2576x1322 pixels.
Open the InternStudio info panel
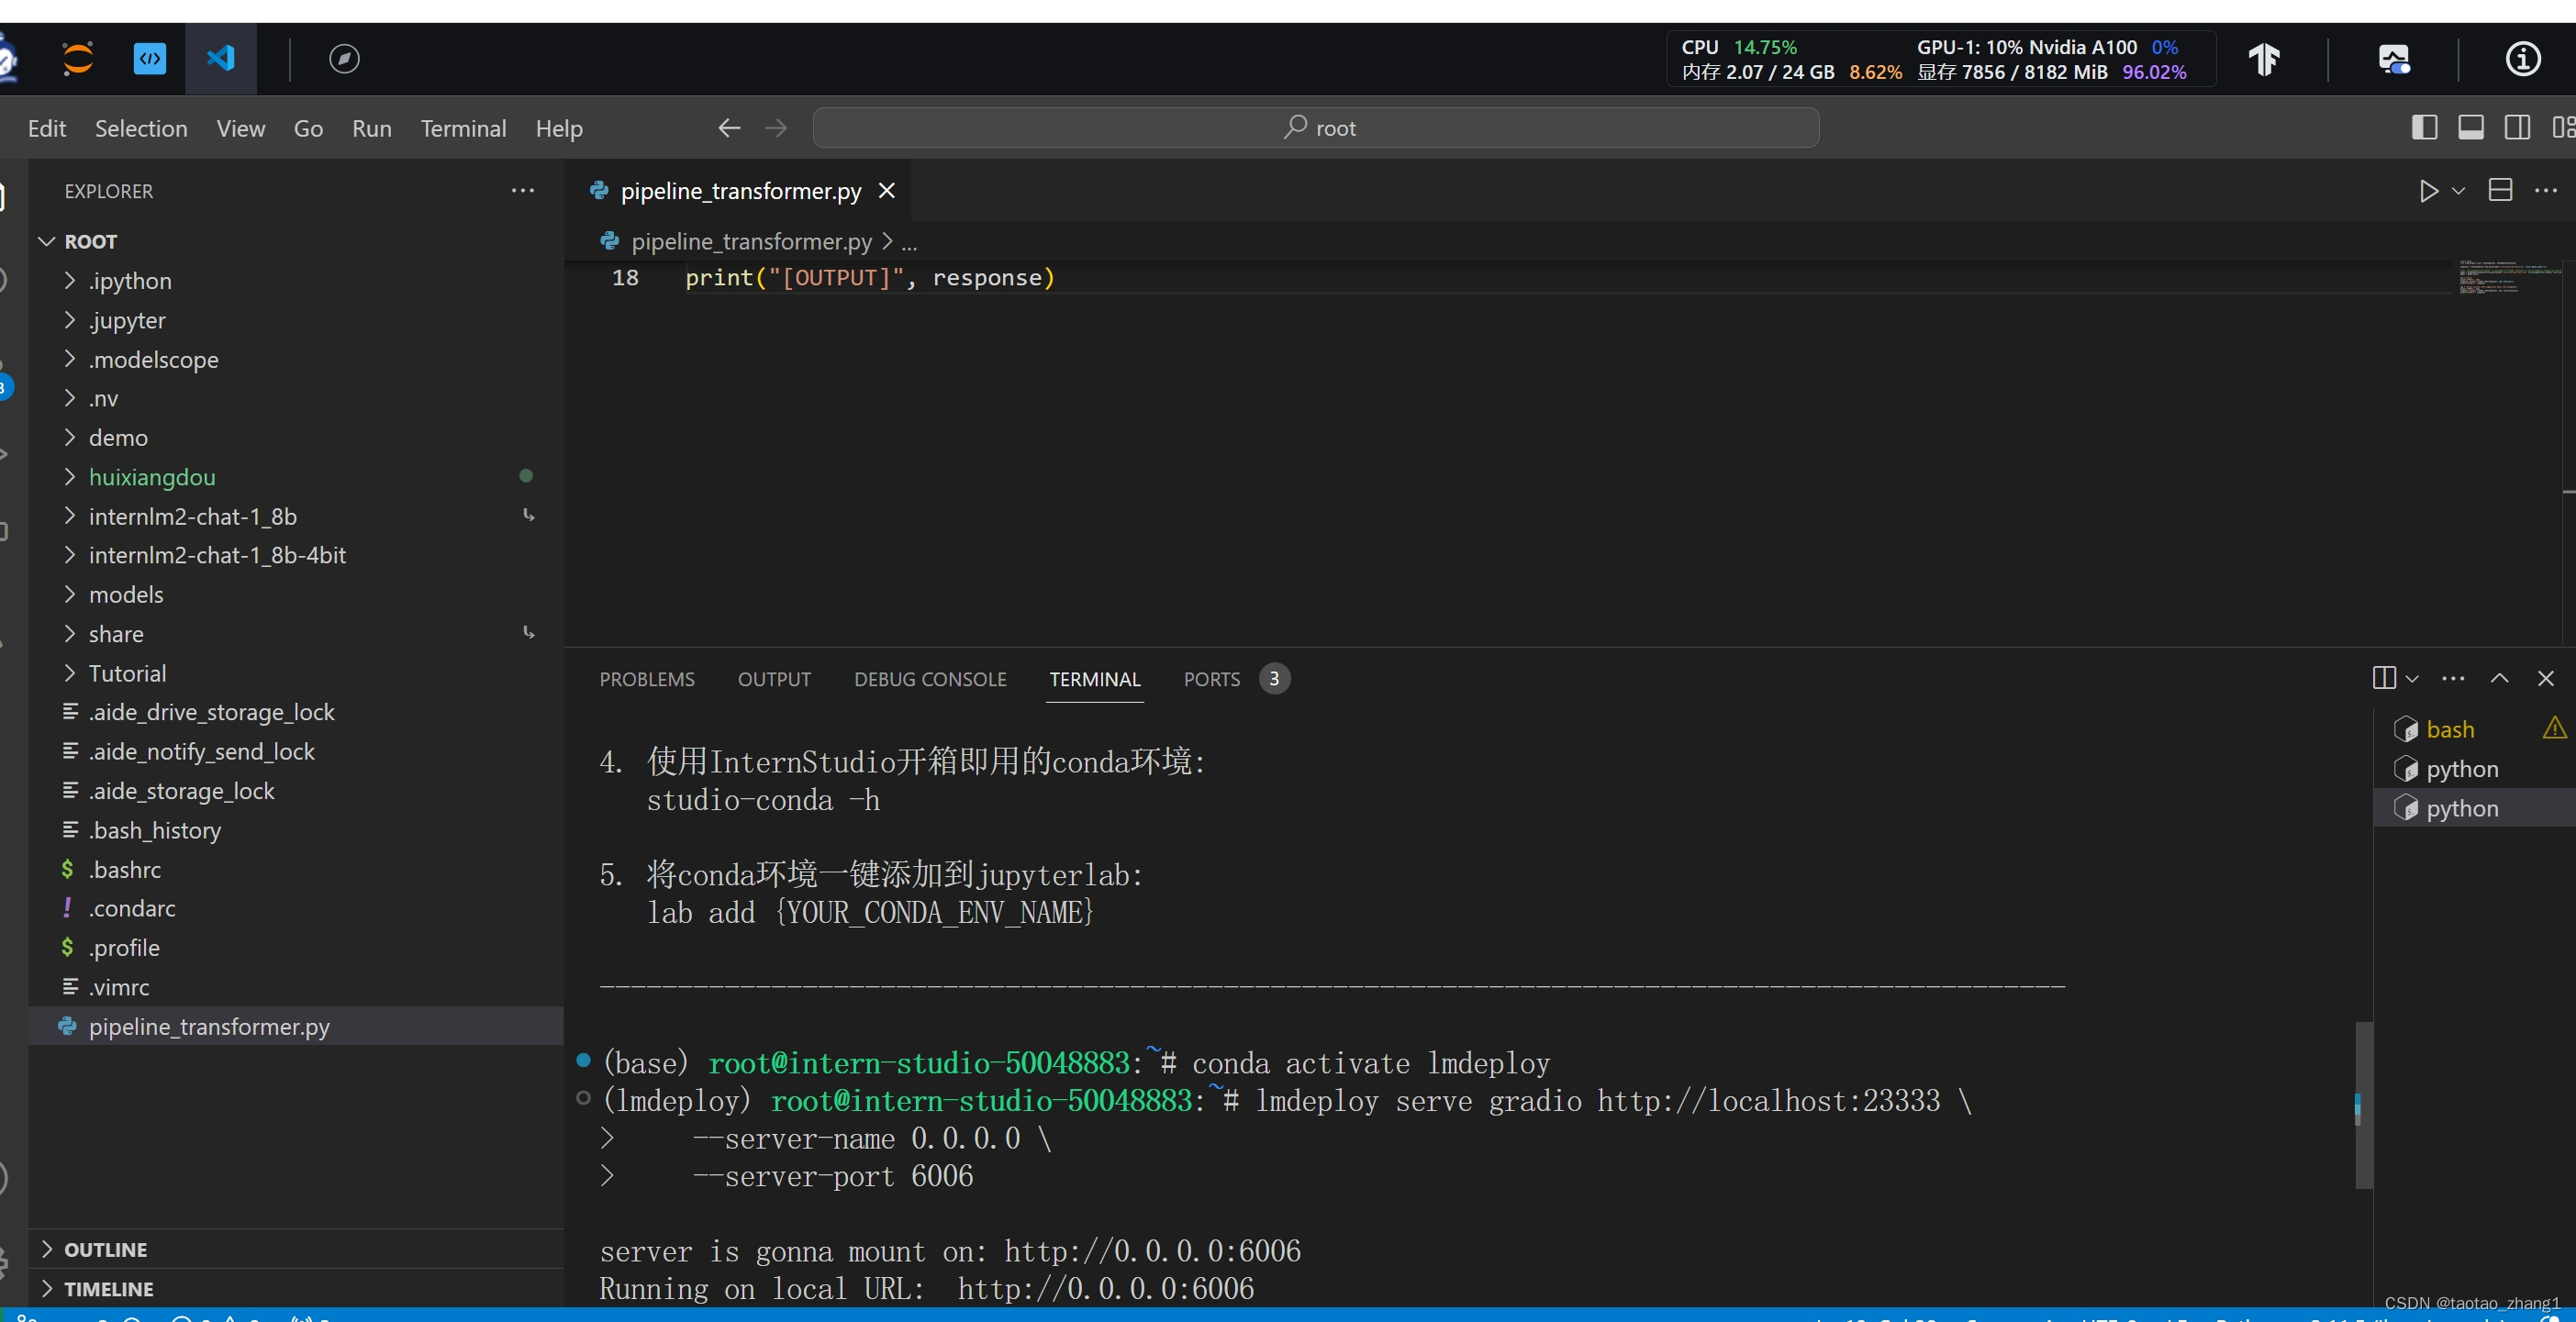tap(2522, 59)
